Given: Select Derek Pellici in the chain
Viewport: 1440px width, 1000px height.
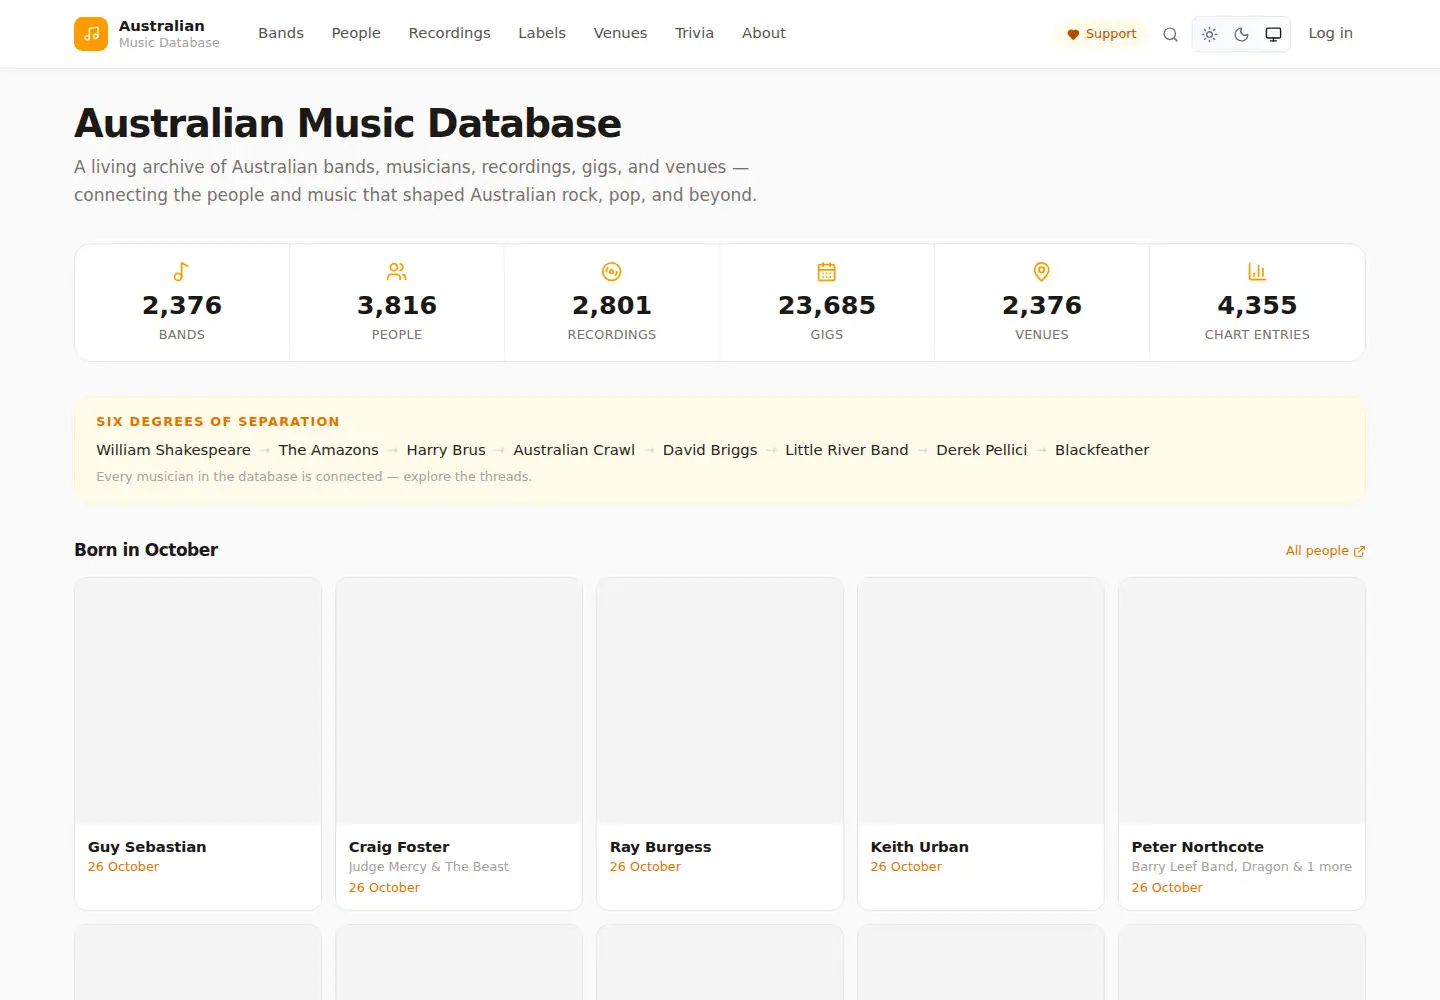Looking at the screenshot, I should (982, 450).
